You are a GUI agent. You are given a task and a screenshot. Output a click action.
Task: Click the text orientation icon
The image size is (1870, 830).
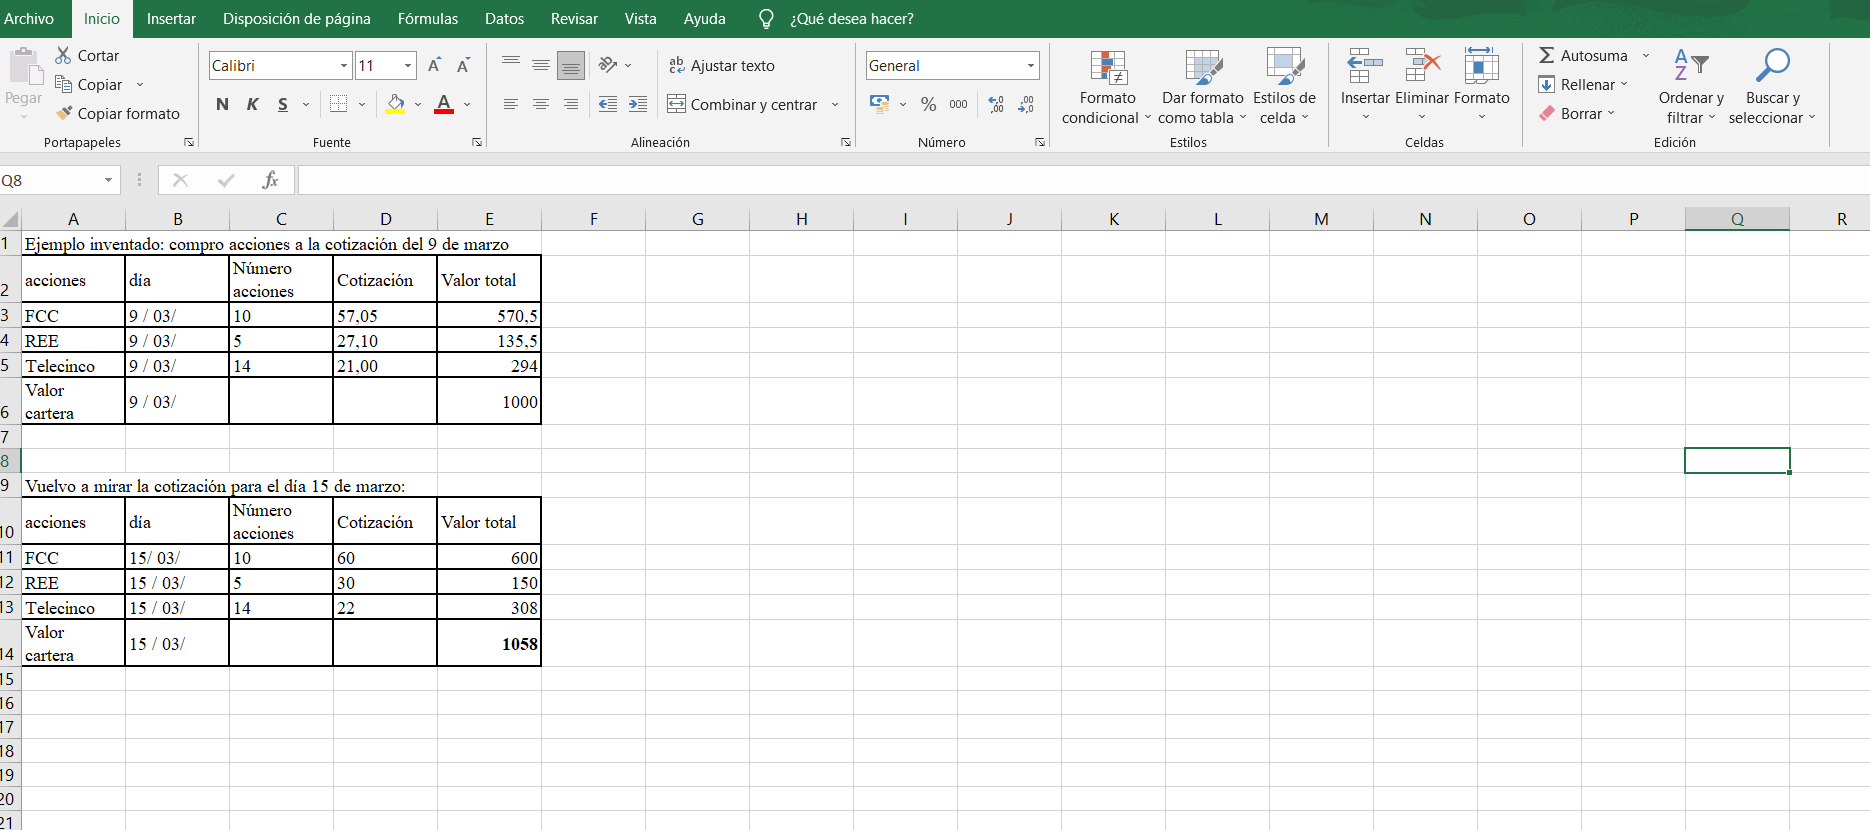tap(608, 65)
